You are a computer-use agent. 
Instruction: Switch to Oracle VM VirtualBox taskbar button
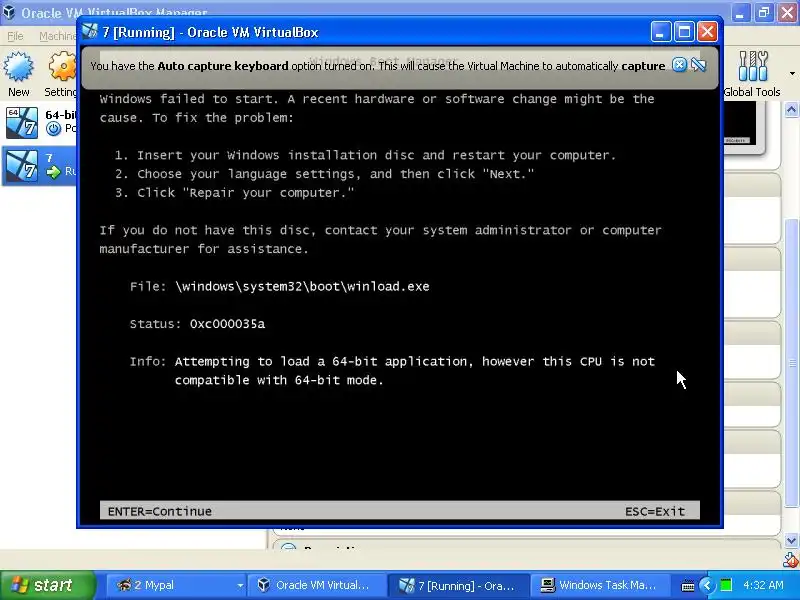tap(315, 585)
